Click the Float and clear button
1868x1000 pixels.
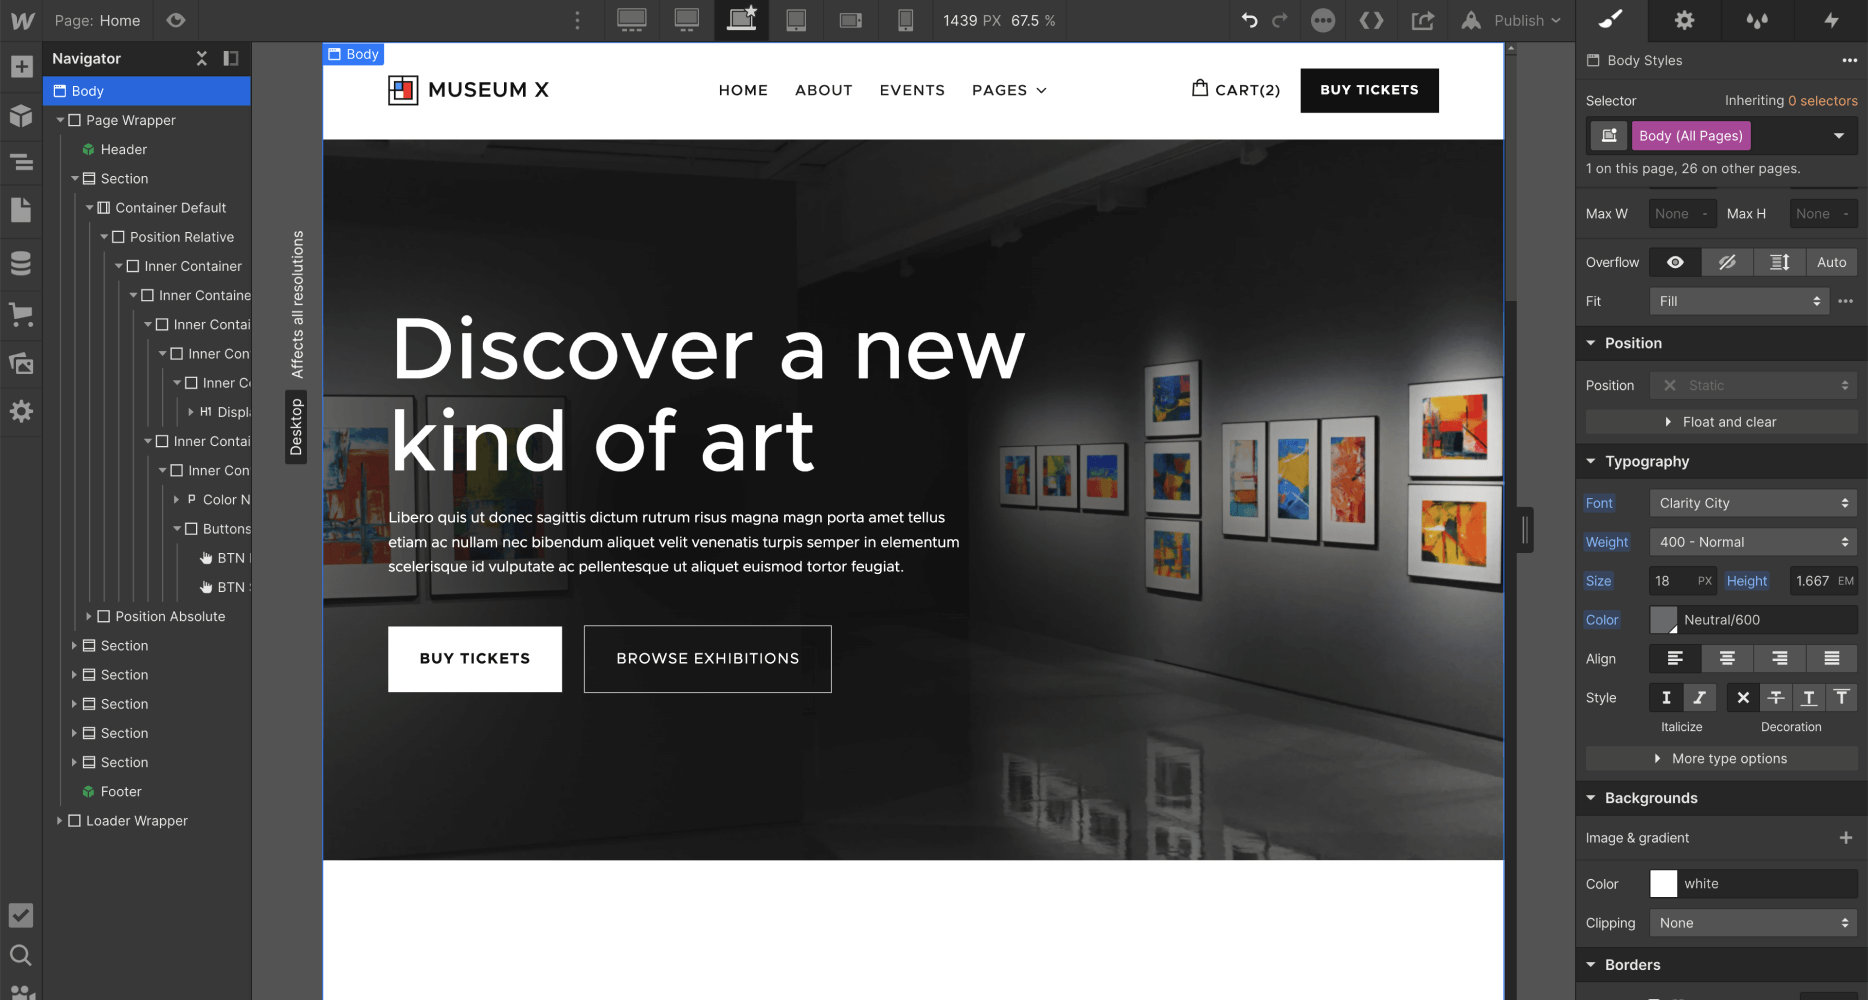coord(1720,421)
